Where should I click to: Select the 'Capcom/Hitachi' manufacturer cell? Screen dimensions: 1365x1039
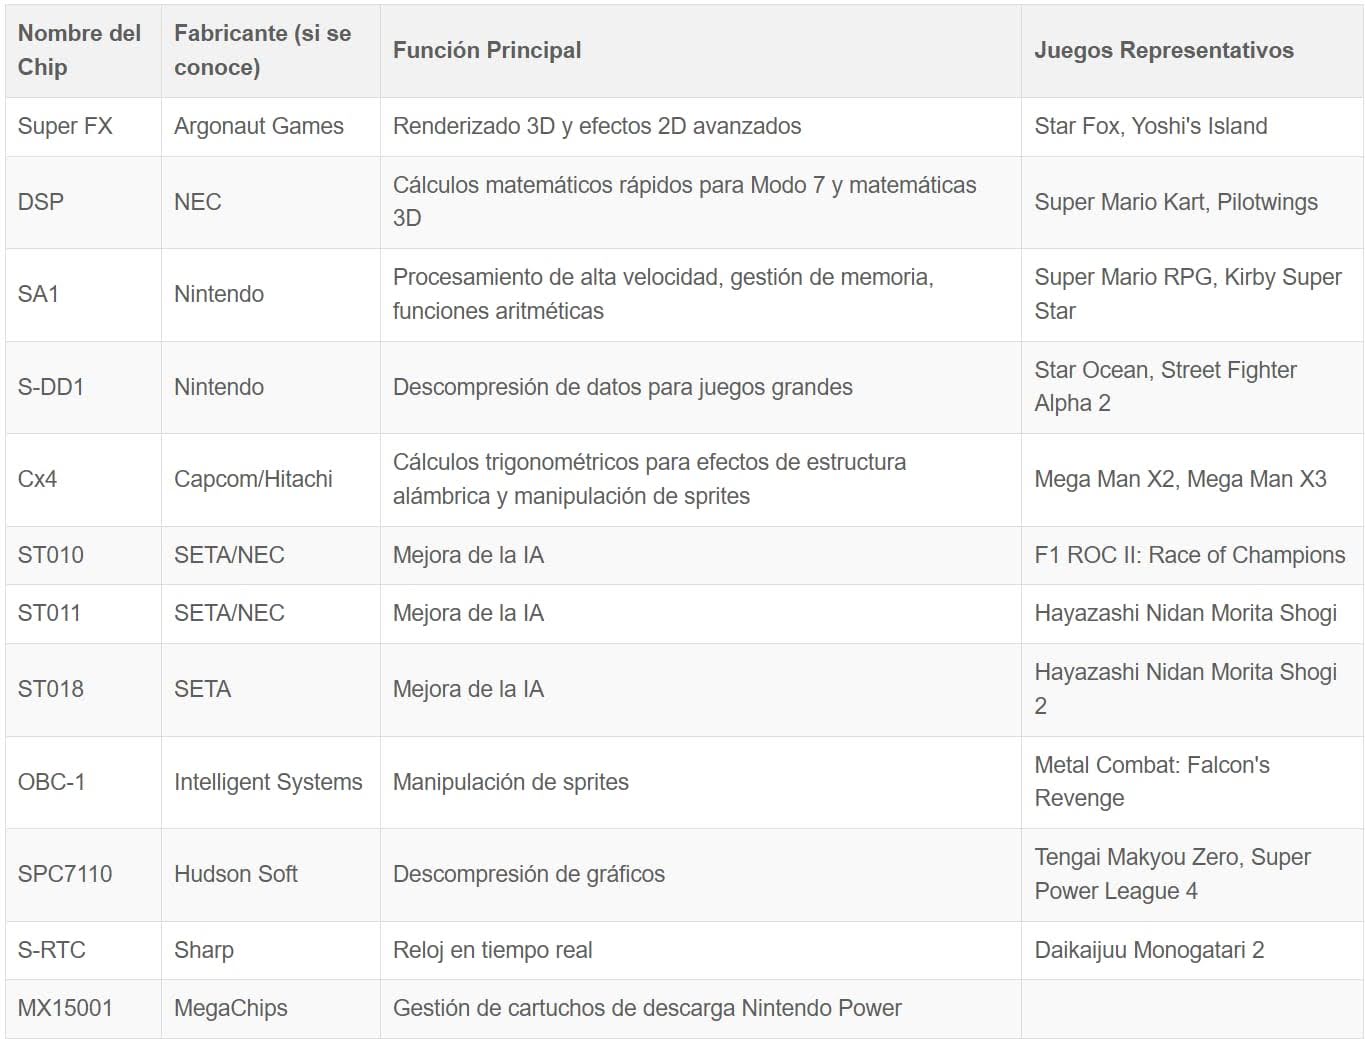(253, 479)
